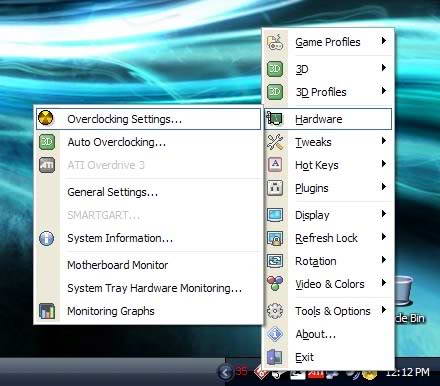Click the Tools & Options gear icon

pos(275,311)
